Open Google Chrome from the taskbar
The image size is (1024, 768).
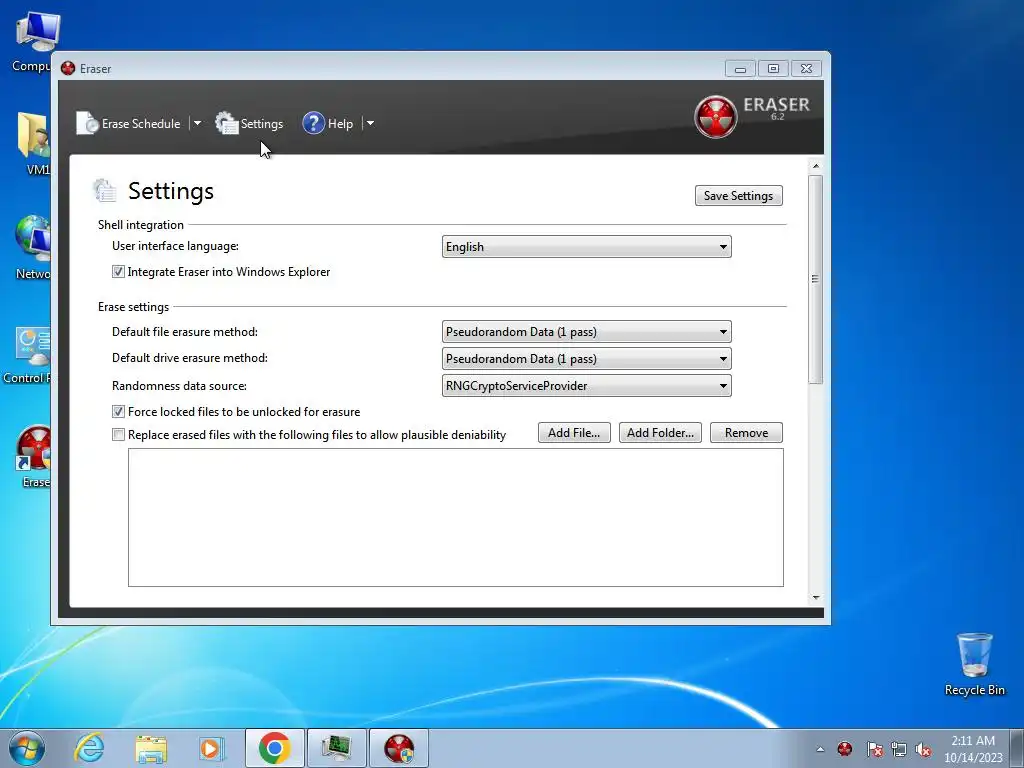[274, 748]
